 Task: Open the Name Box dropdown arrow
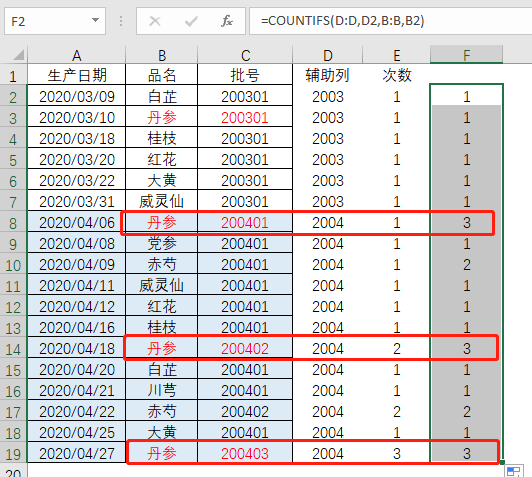(x=95, y=20)
